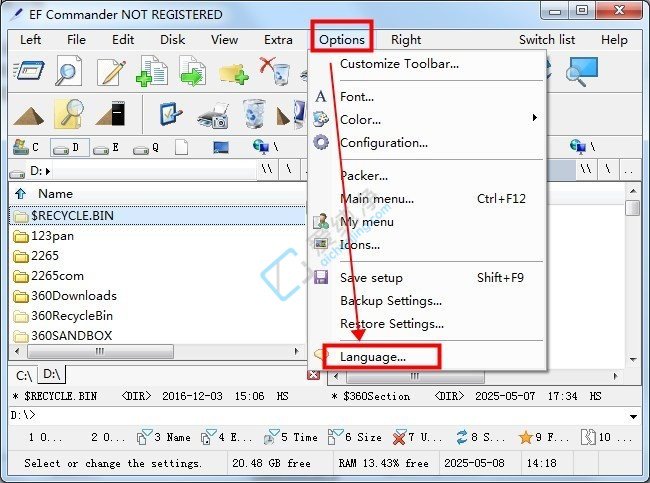Open the Switch list menu
Image resolution: width=650 pixels, height=483 pixels.
coord(547,40)
